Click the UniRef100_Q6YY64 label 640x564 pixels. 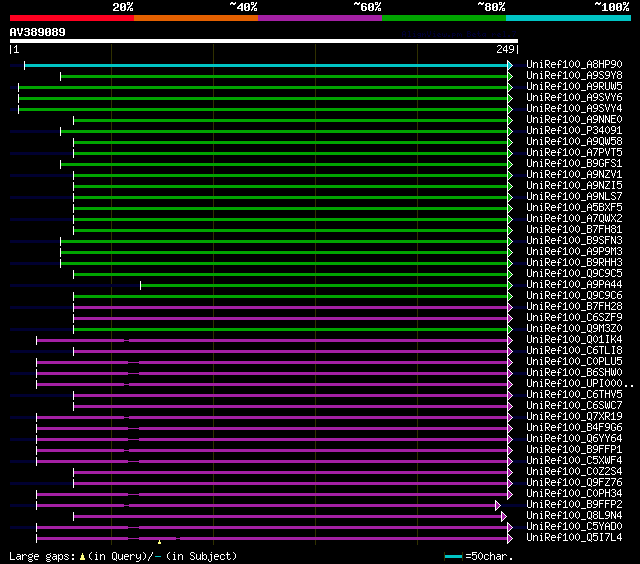pos(574,439)
